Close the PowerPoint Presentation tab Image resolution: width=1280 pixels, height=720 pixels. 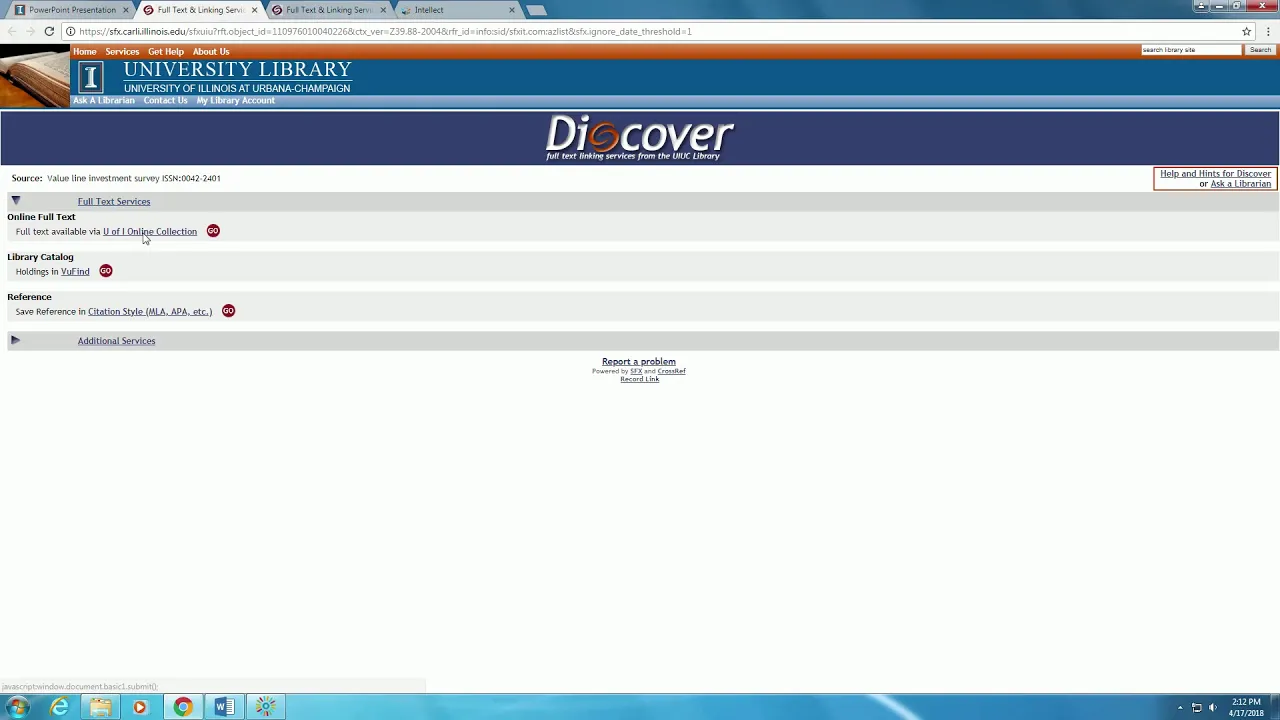pyautogui.click(x=126, y=10)
